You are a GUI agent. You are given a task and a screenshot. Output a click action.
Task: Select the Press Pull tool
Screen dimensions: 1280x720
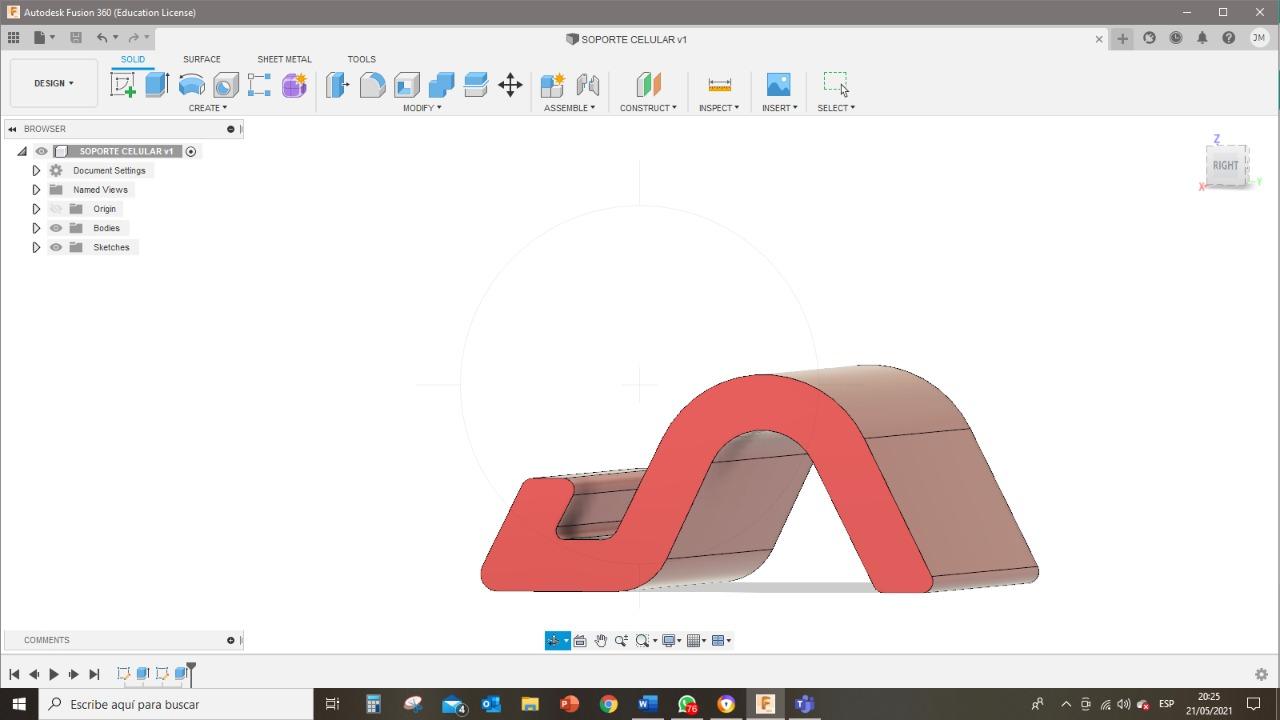click(x=338, y=85)
